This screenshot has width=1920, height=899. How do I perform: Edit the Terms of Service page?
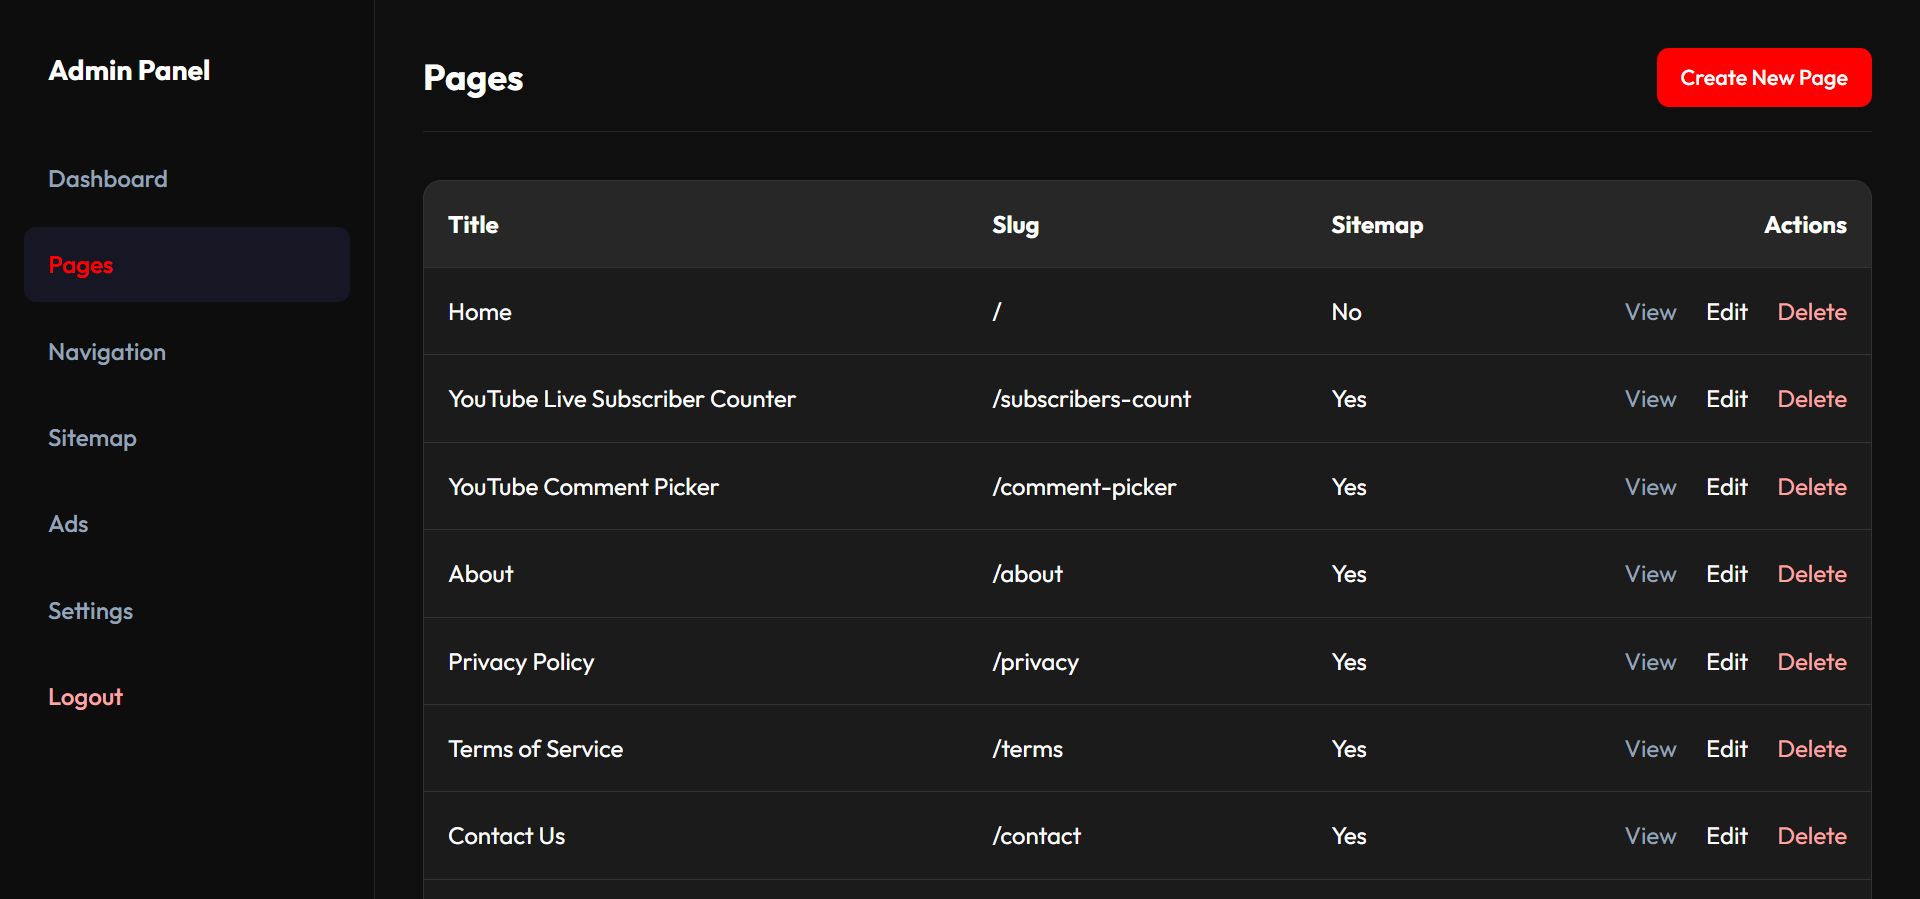click(1726, 749)
